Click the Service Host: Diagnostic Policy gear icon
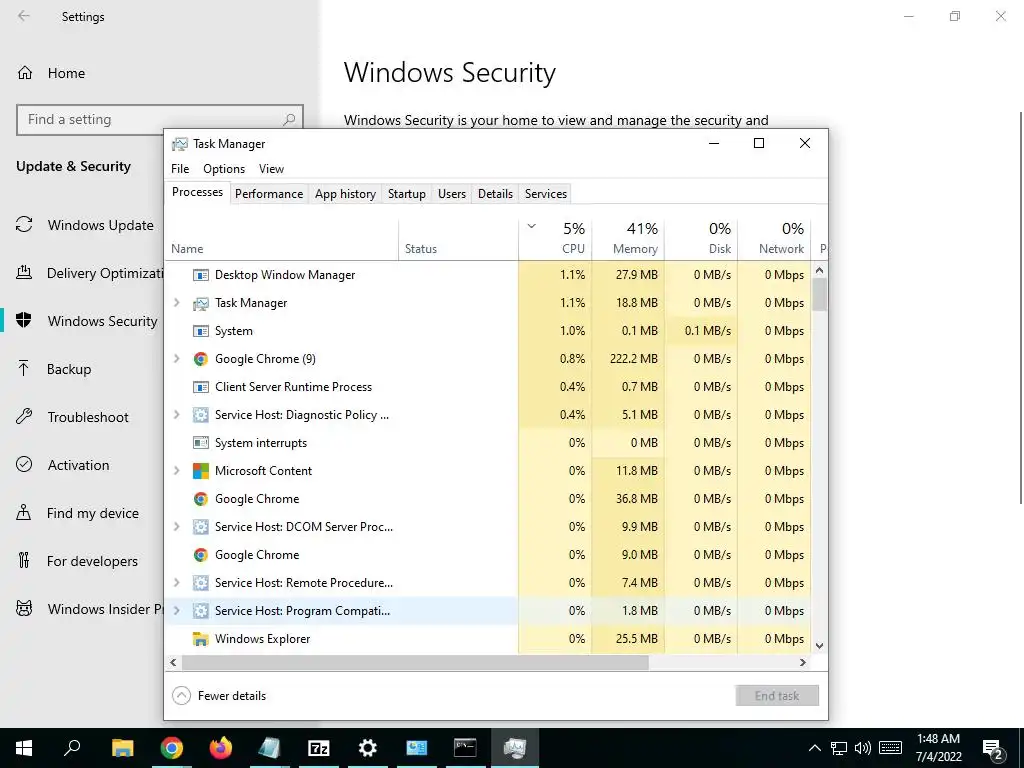1024x768 pixels. click(x=200, y=415)
